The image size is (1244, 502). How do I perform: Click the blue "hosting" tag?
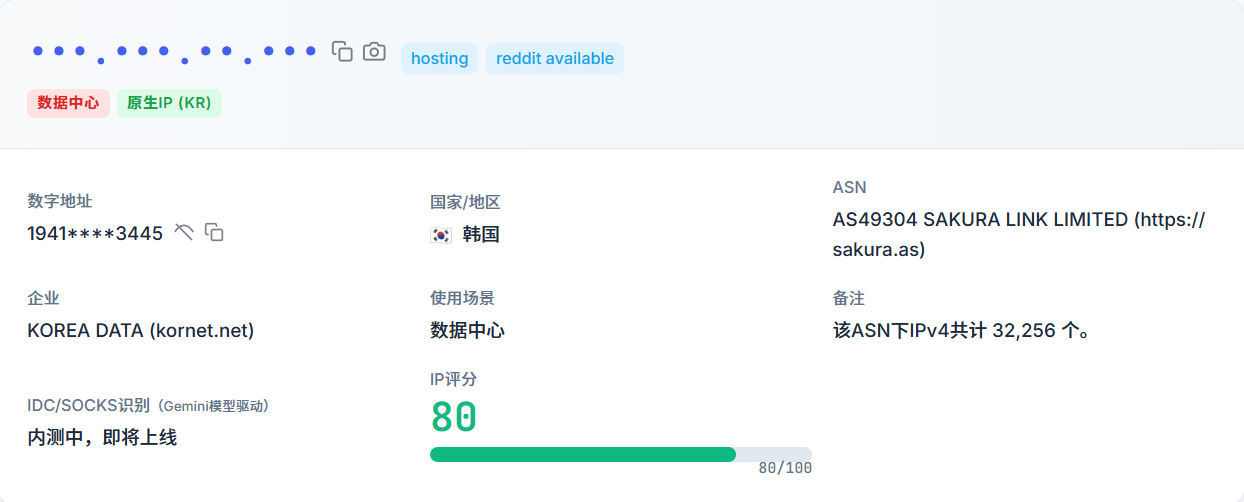[439, 58]
